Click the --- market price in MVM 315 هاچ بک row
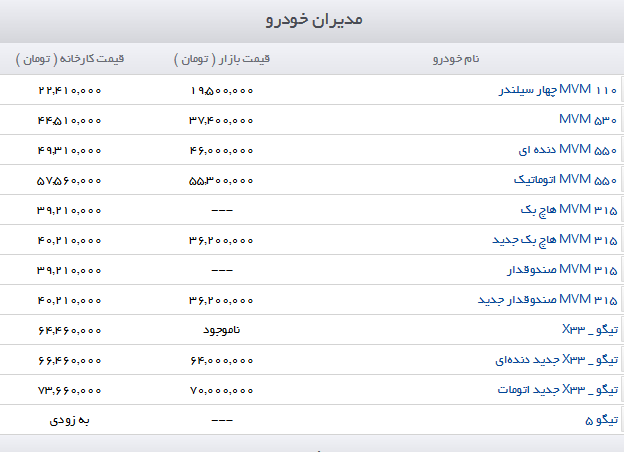624x452 pixels. (x=222, y=210)
